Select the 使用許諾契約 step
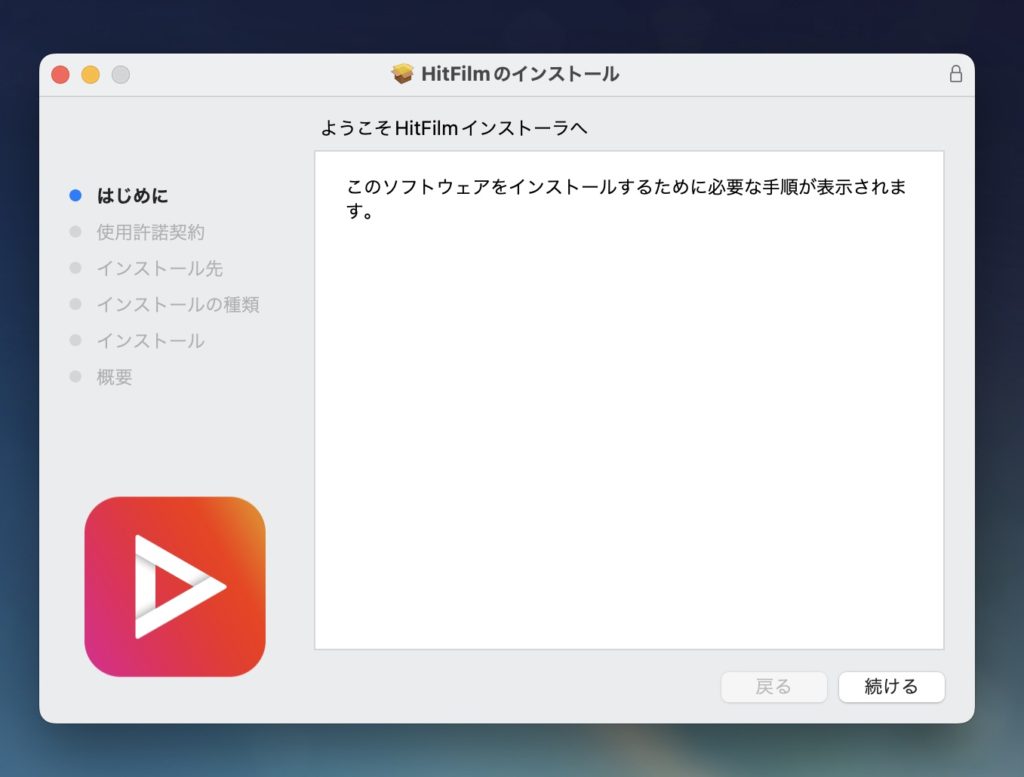This screenshot has width=1024, height=777. (150, 232)
